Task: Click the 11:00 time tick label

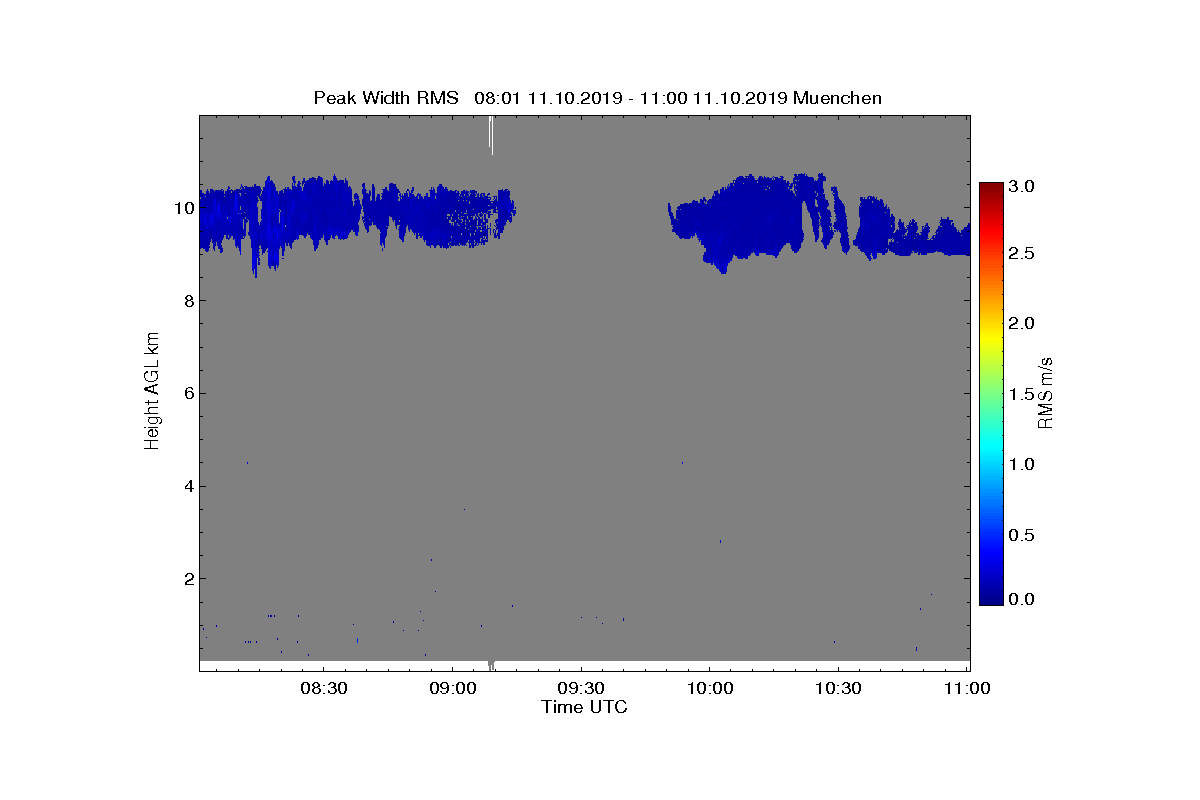Action: [x=966, y=689]
